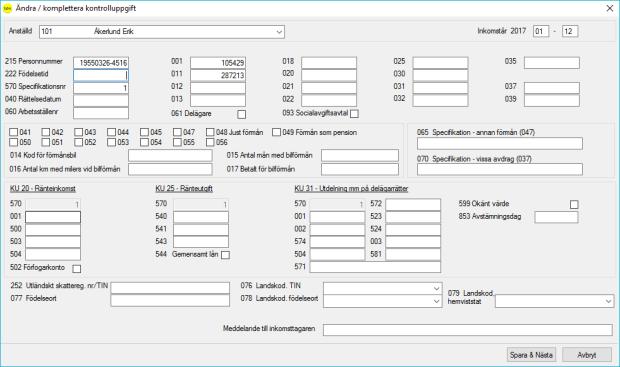Viewport: 620px width, 367px height.
Task: Enable checkbox 044
Action: (x=112, y=132)
